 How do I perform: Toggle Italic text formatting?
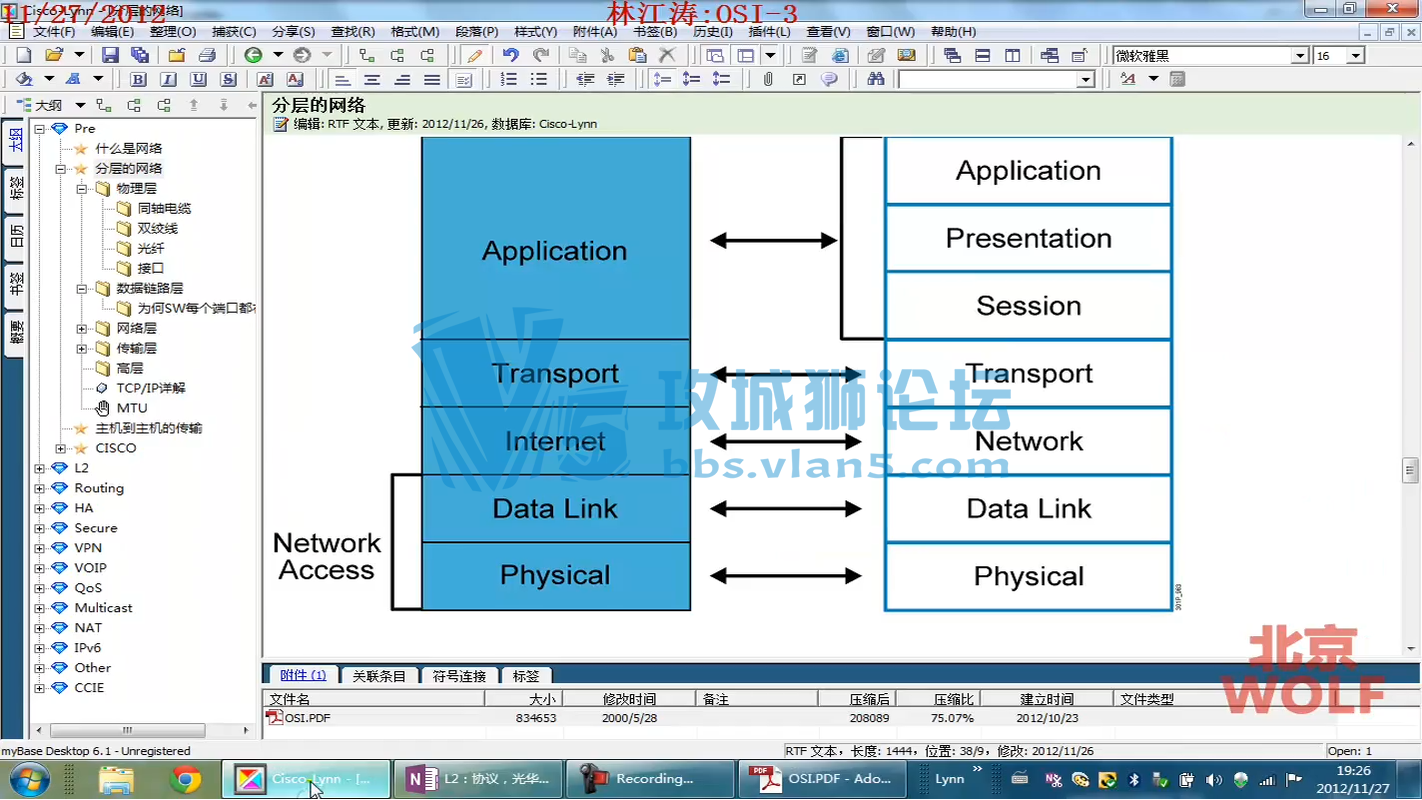click(168, 80)
